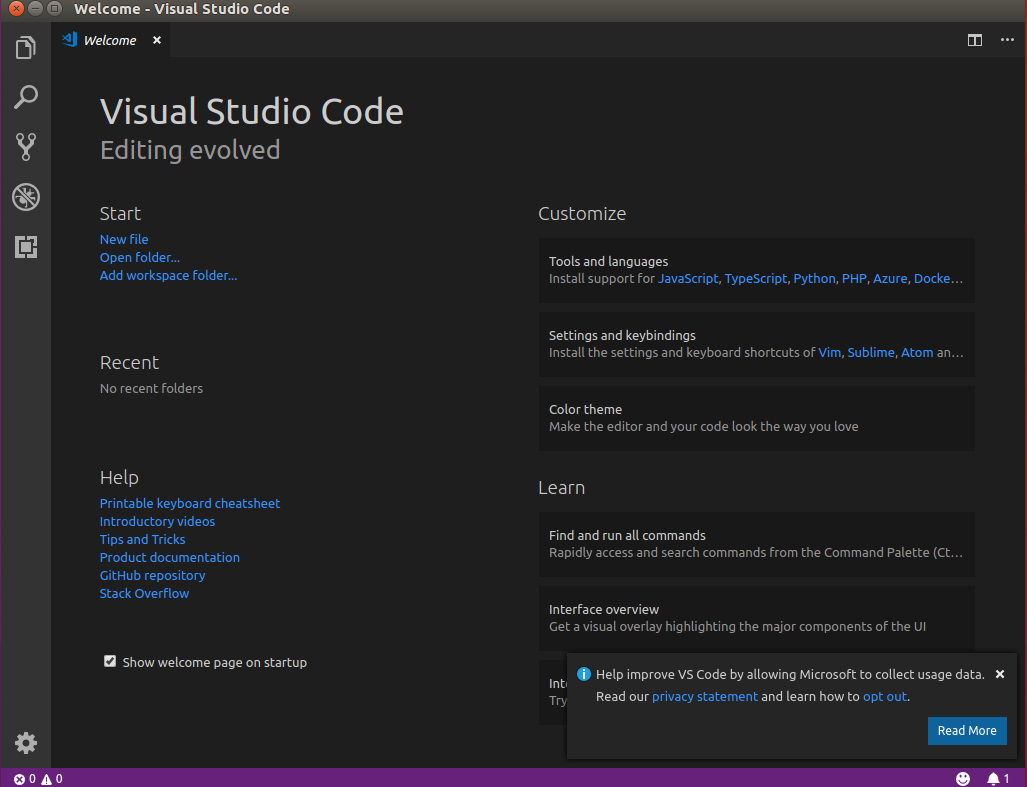Split the editor using split icon
Viewport: 1027px width, 787px height.
pyautogui.click(x=975, y=40)
